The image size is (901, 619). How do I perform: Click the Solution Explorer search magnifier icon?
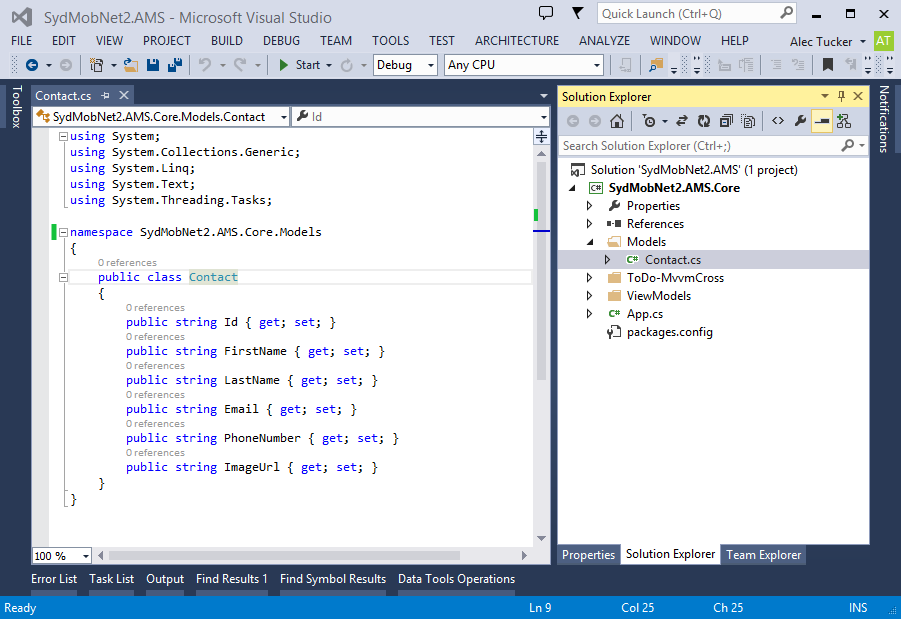pyautogui.click(x=848, y=146)
